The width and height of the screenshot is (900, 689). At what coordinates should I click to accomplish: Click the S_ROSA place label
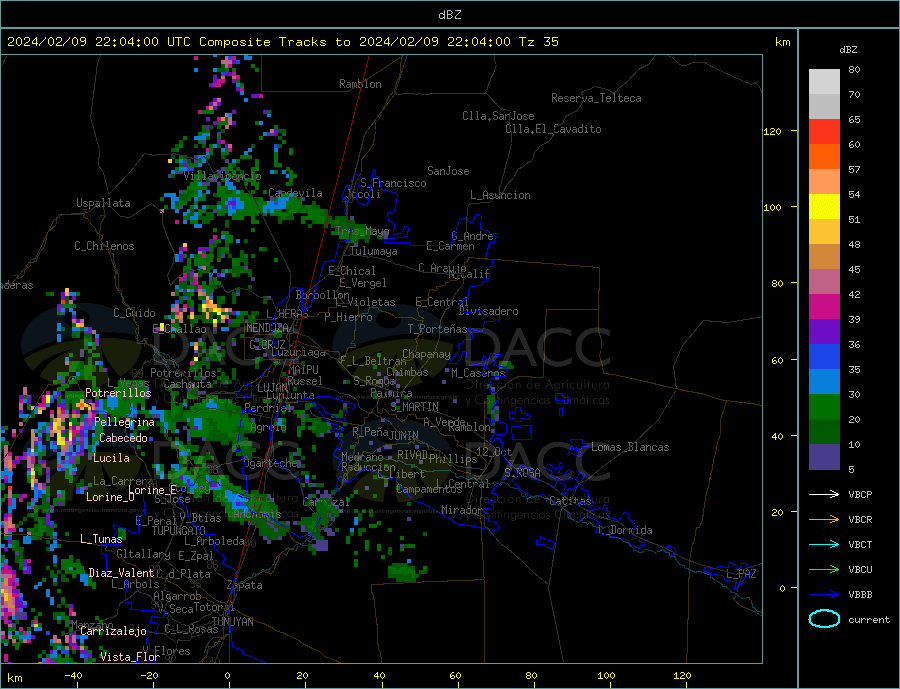(x=522, y=473)
